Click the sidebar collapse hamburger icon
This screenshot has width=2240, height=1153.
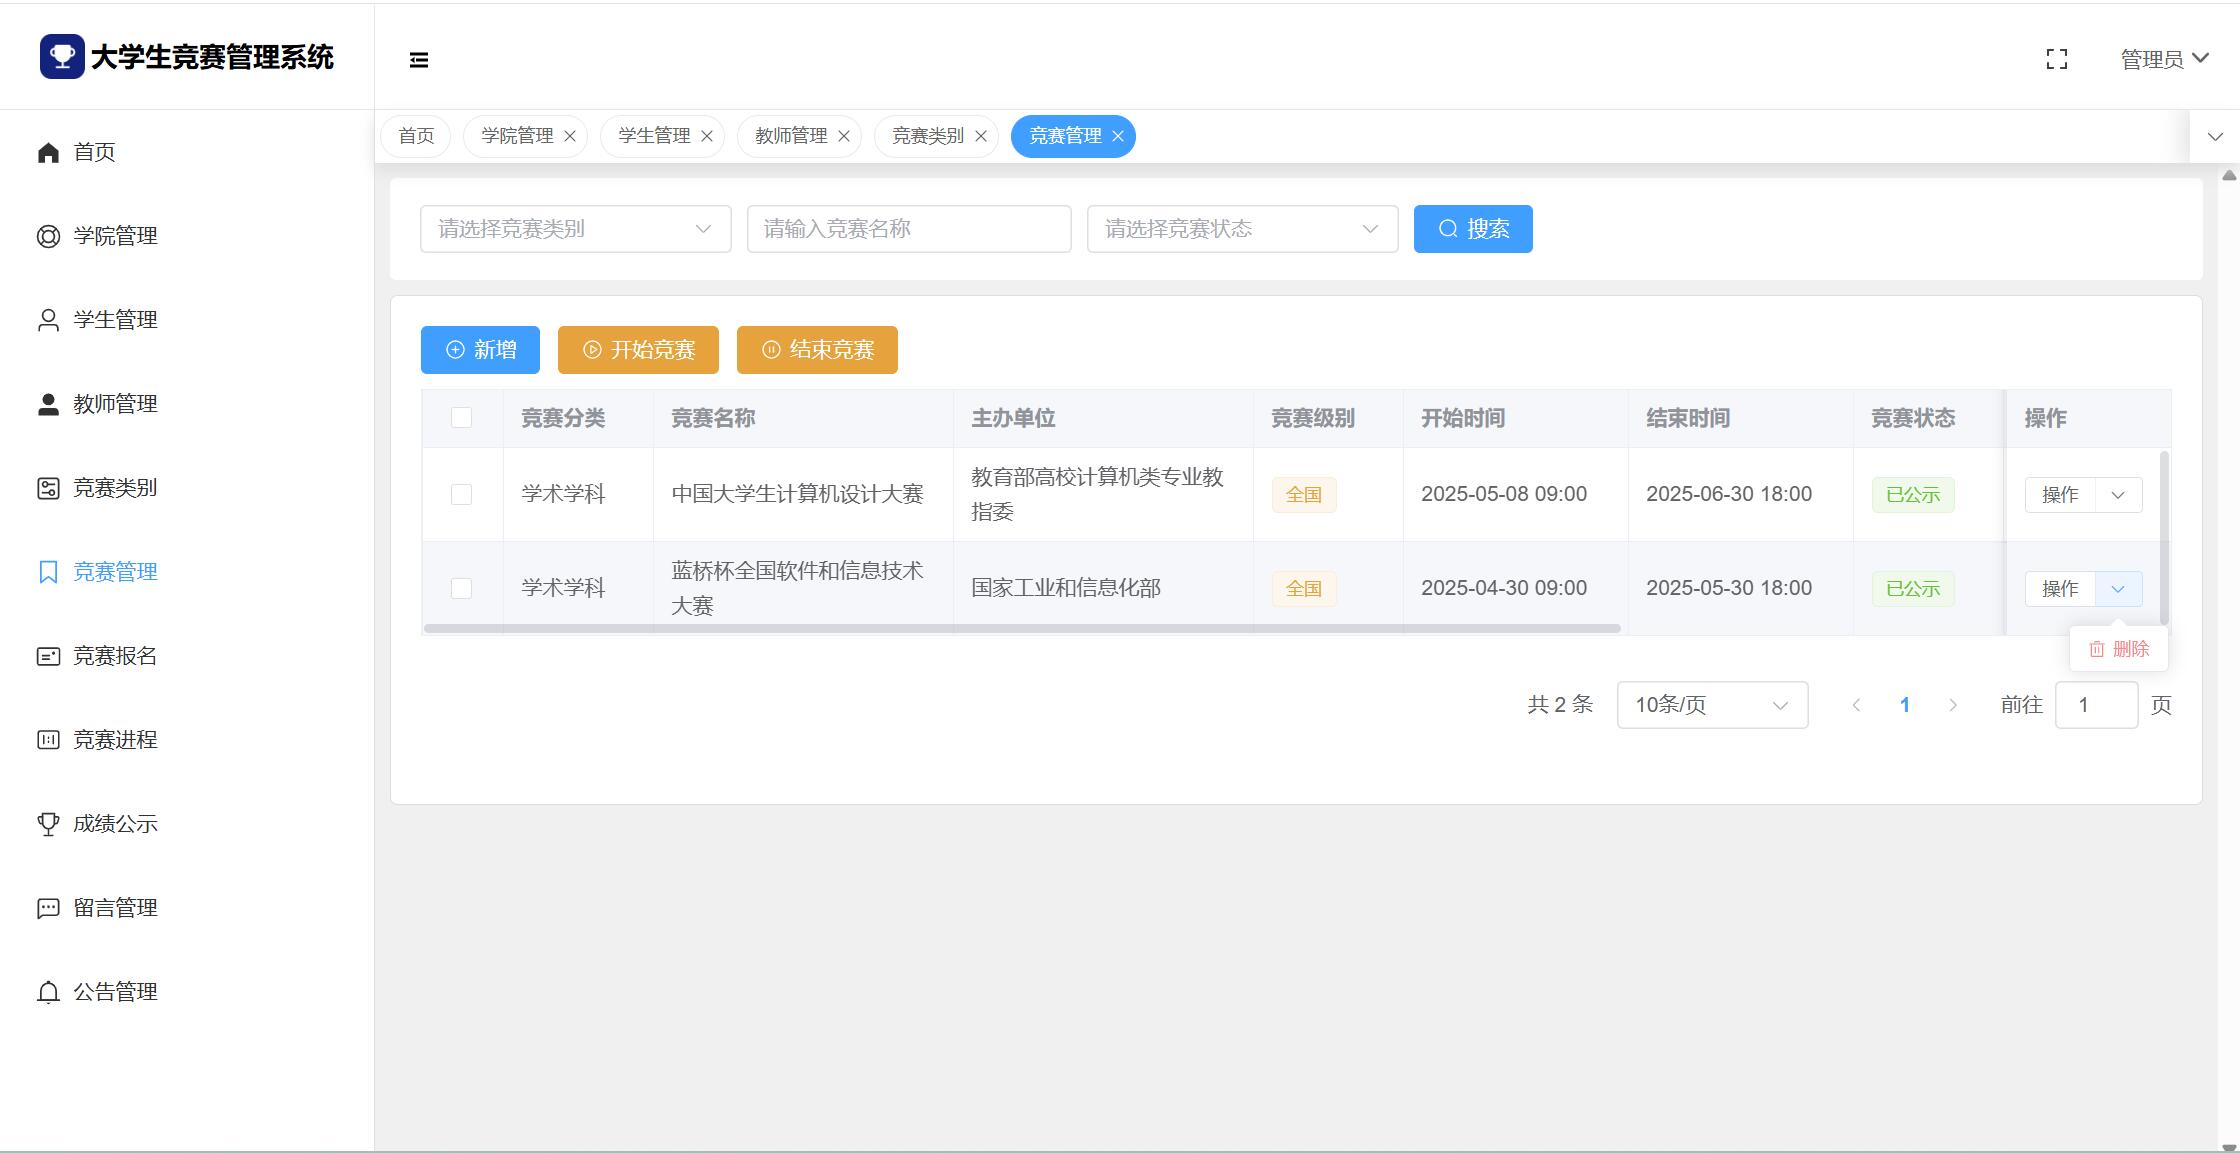tap(419, 60)
